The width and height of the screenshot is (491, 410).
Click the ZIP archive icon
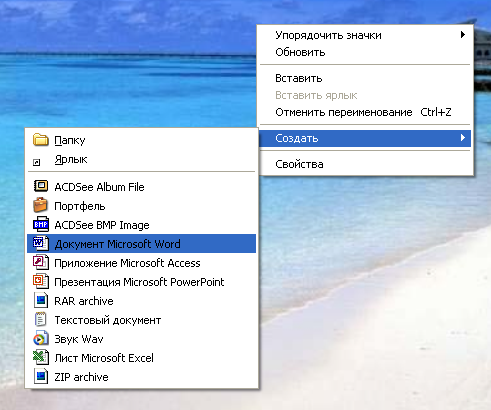pyautogui.click(x=41, y=376)
